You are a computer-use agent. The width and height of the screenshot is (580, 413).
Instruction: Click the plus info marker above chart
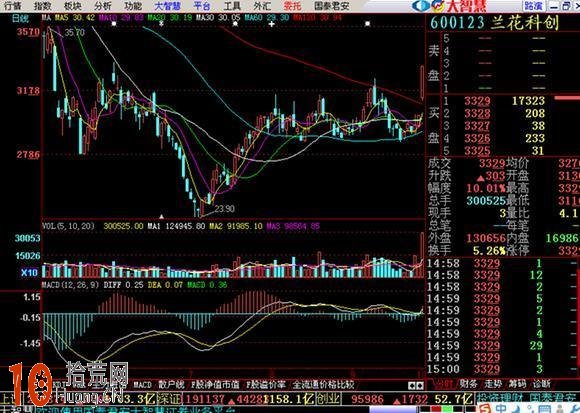click(x=272, y=24)
